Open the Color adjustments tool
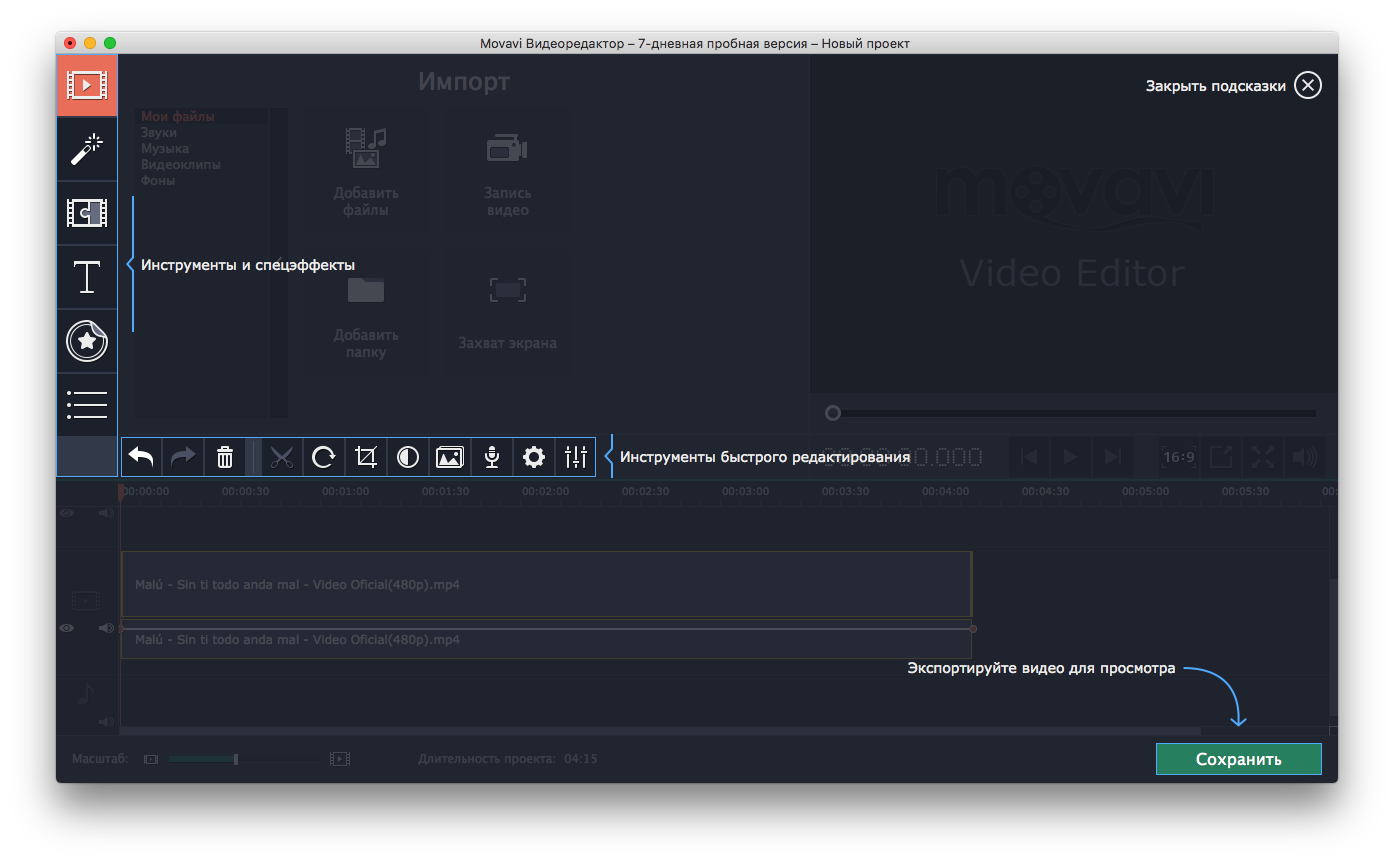 click(408, 457)
